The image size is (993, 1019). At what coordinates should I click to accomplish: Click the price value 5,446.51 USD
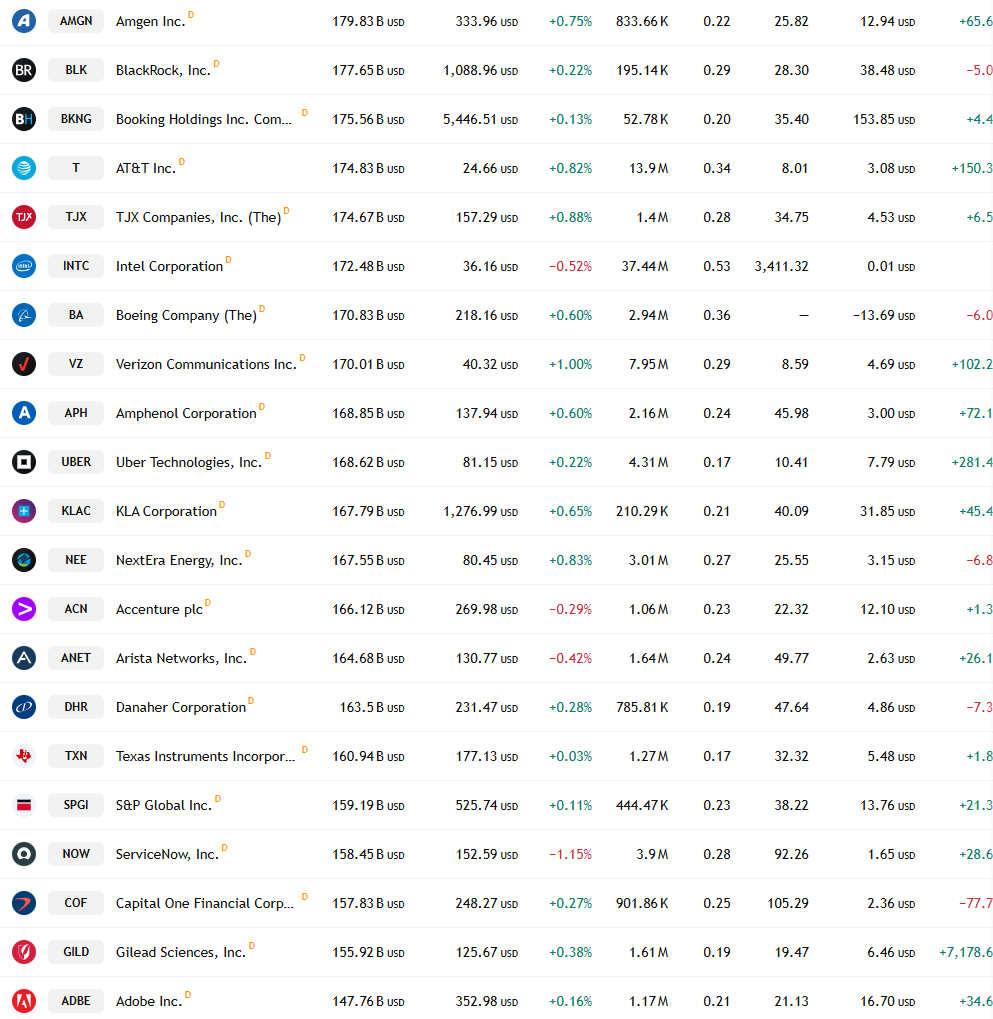(480, 120)
